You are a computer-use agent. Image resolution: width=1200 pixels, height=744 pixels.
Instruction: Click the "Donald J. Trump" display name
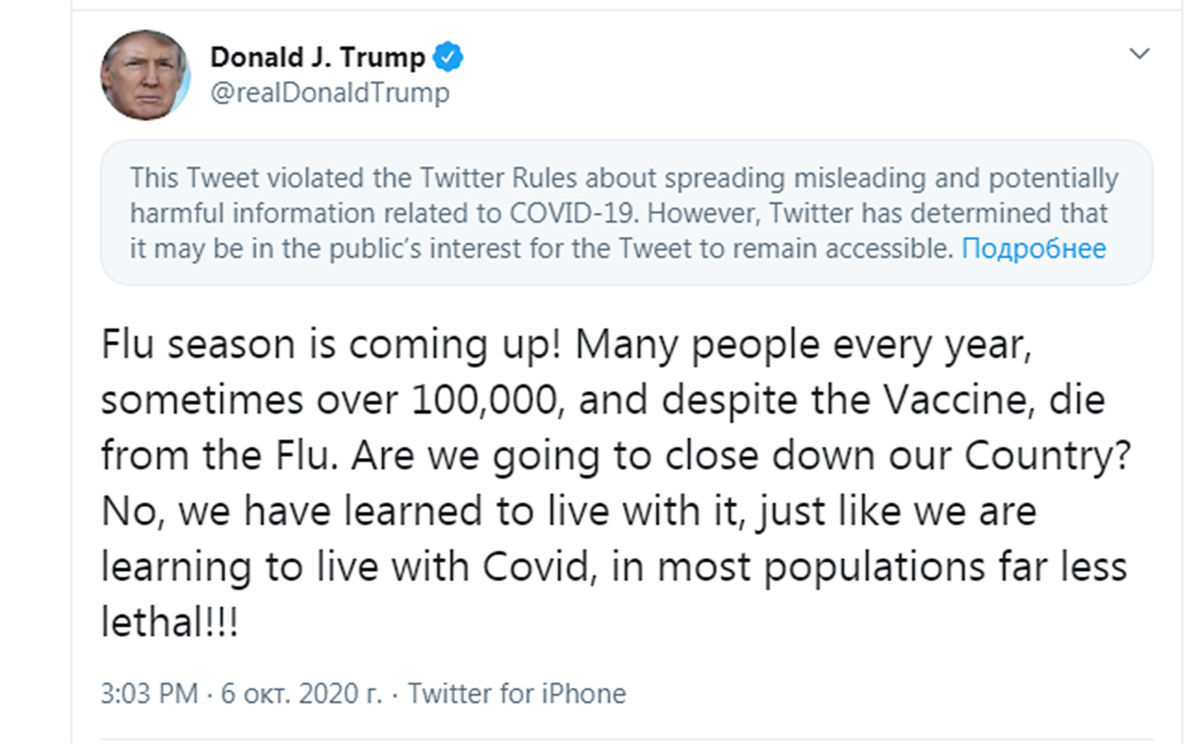(318, 57)
